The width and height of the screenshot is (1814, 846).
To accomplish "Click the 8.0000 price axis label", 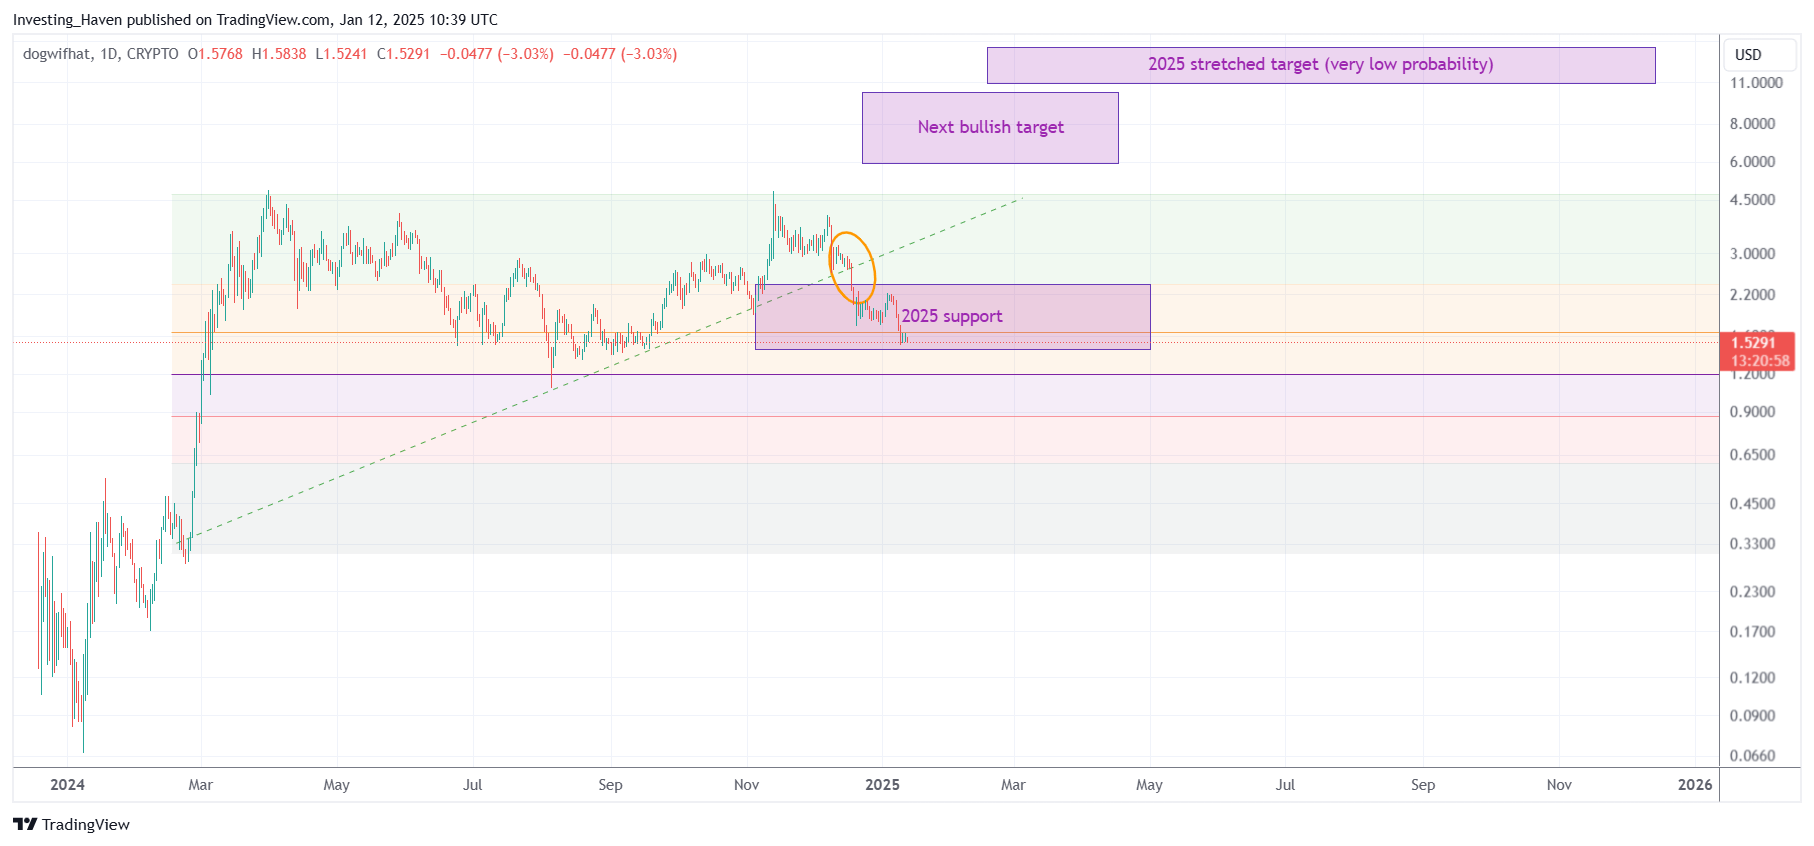I will tap(1753, 124).
